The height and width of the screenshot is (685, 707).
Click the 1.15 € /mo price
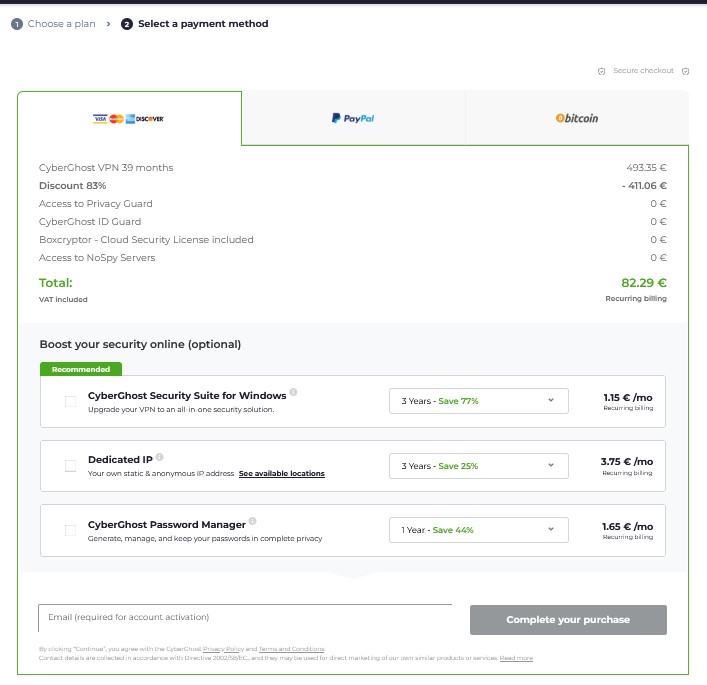coord(628,398)
